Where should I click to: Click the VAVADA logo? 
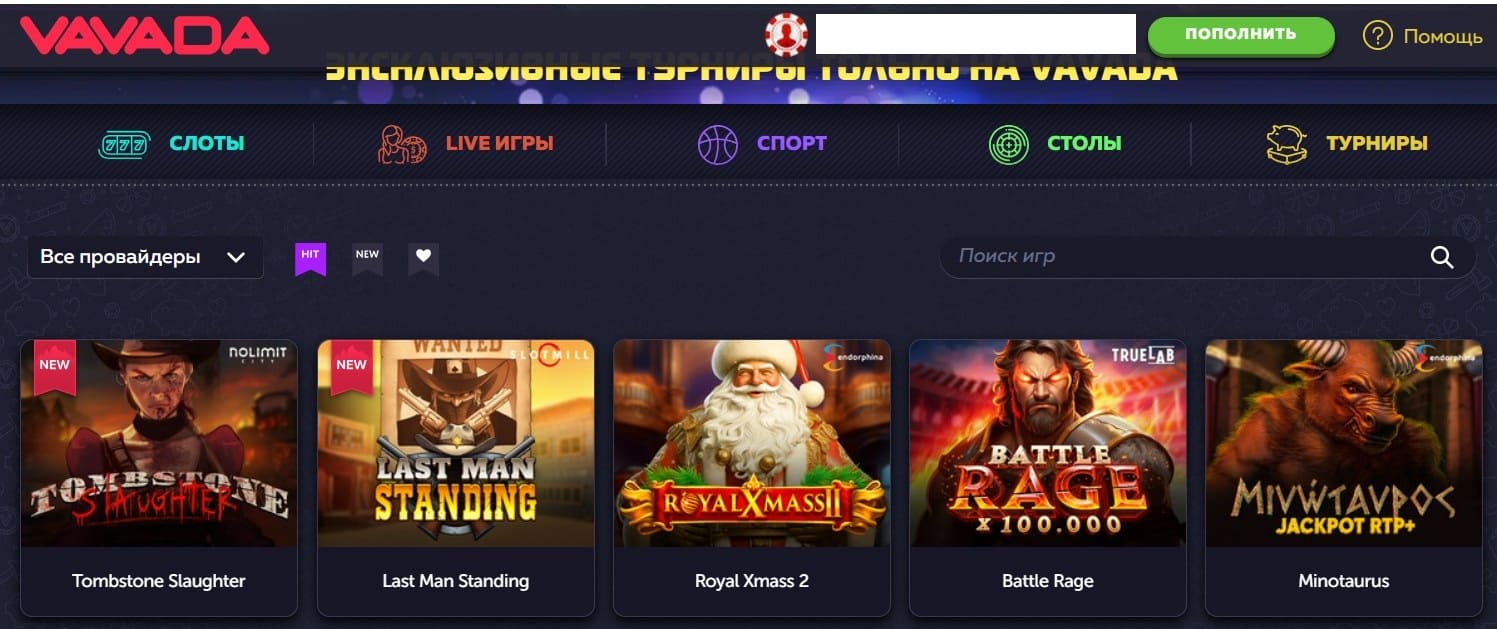145,35
